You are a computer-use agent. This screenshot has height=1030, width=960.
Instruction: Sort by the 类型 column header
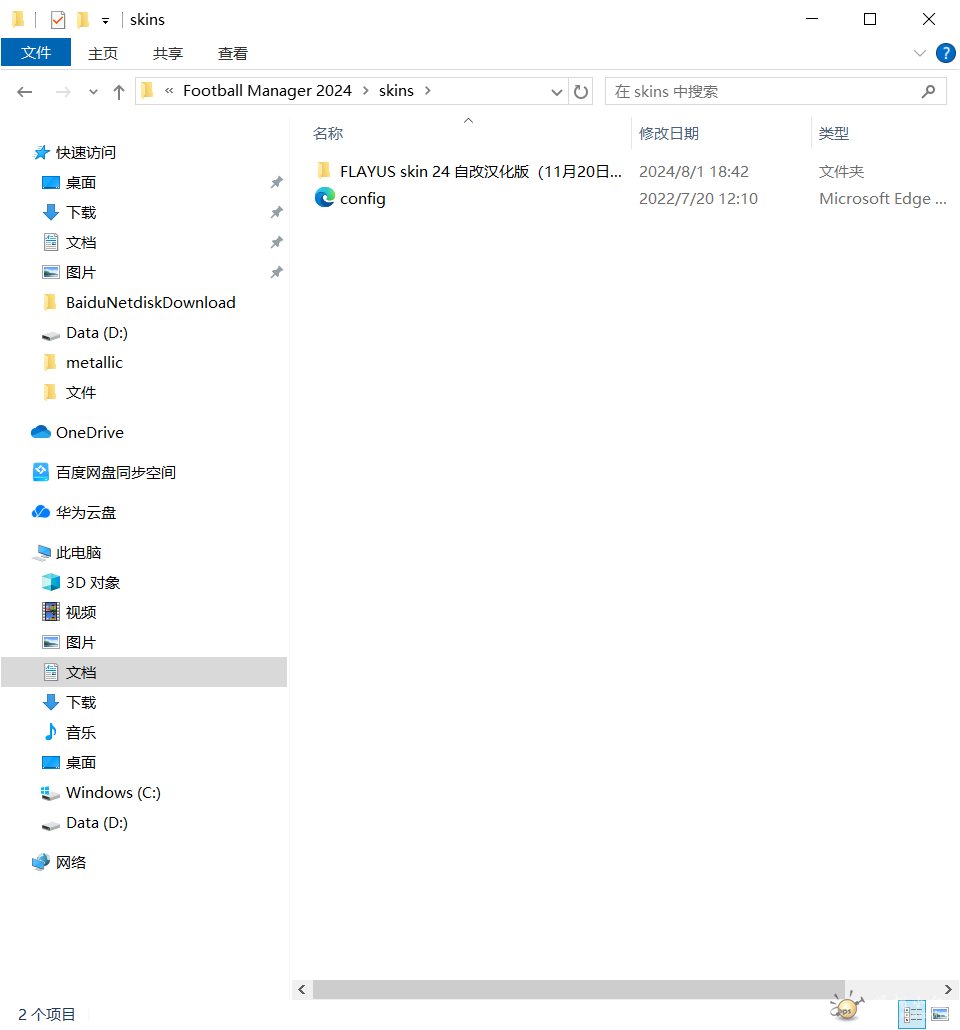[834, 133]
